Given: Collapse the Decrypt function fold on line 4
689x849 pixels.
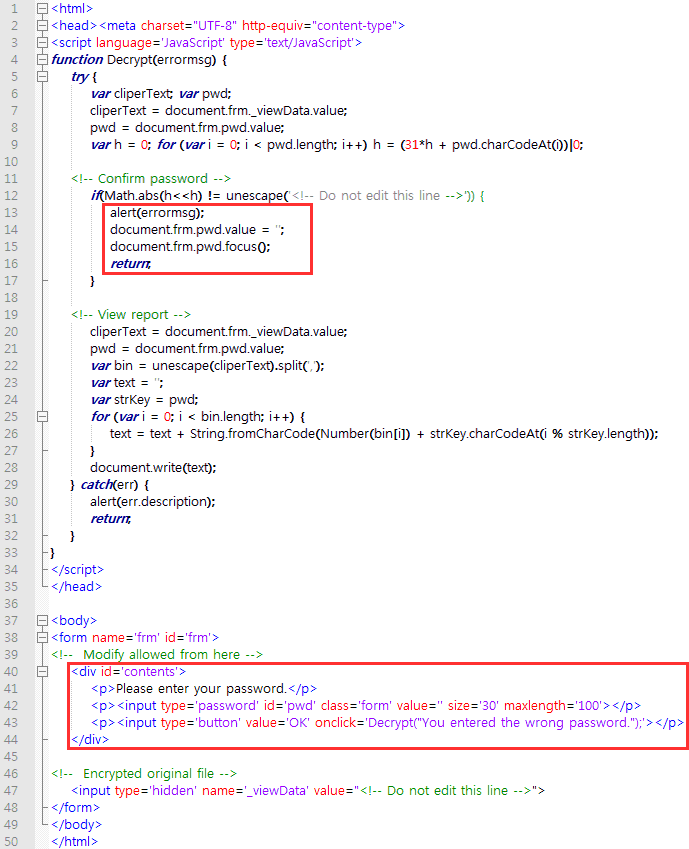Looking at the screenshot, I should (42, 60).
